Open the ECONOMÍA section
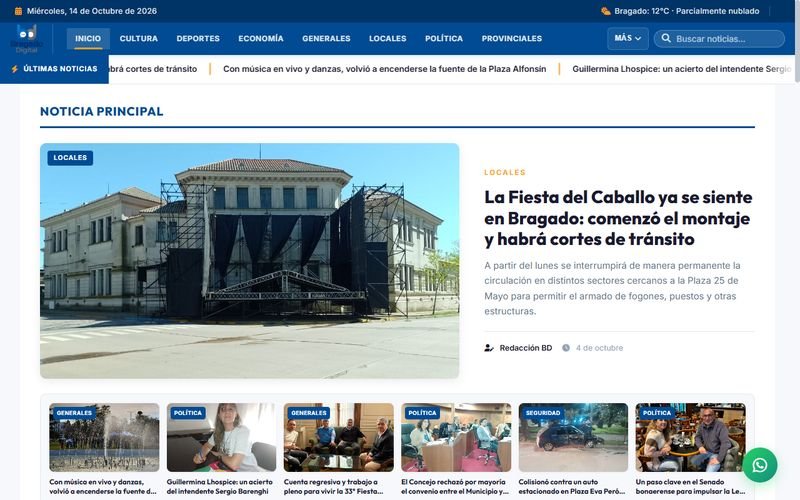 click(x=261, y=38)
